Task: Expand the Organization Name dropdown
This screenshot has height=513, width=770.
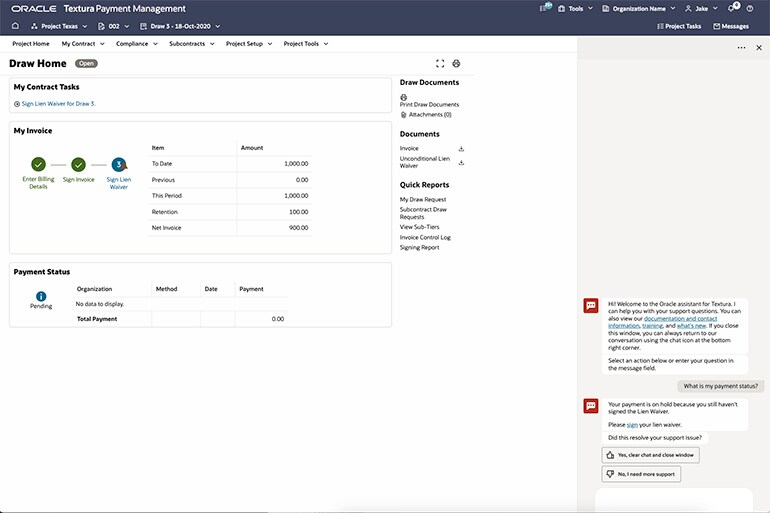Action: coord(673,8)
